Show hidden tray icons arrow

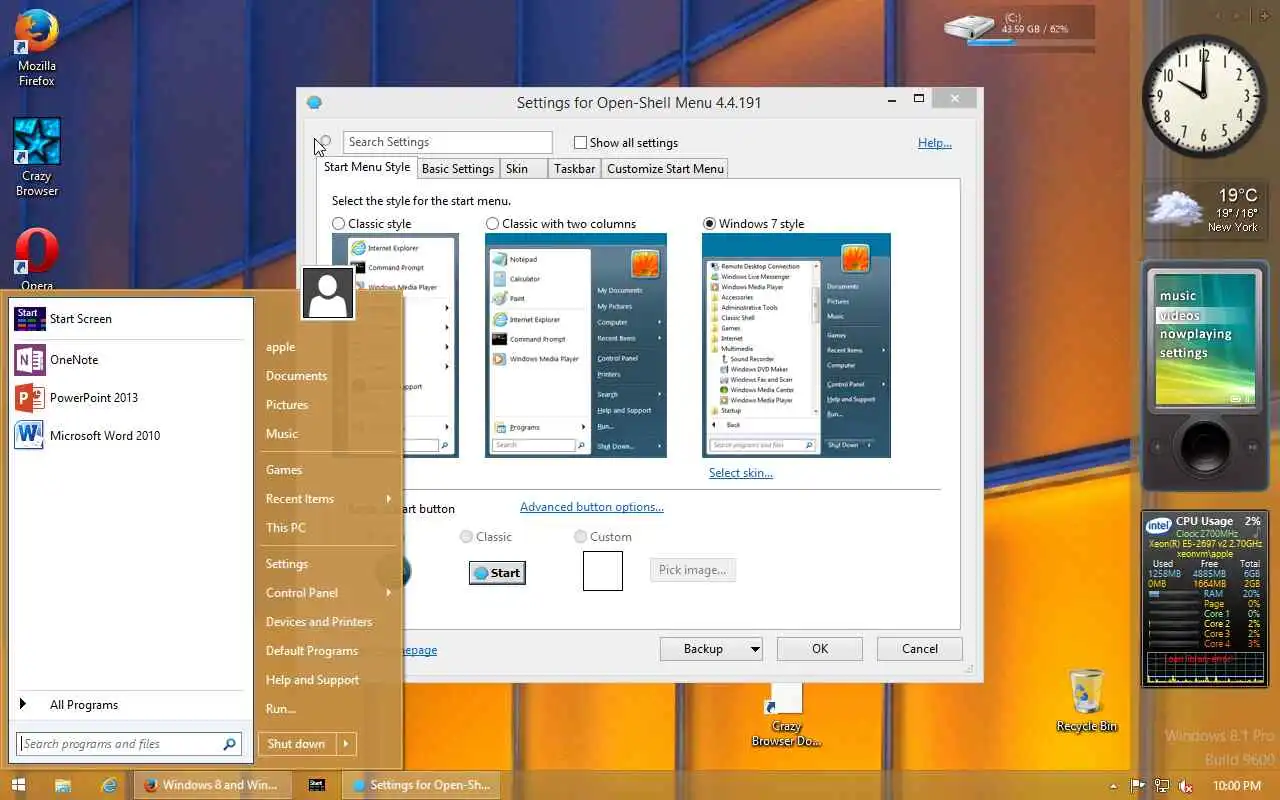coord(1113,786)
